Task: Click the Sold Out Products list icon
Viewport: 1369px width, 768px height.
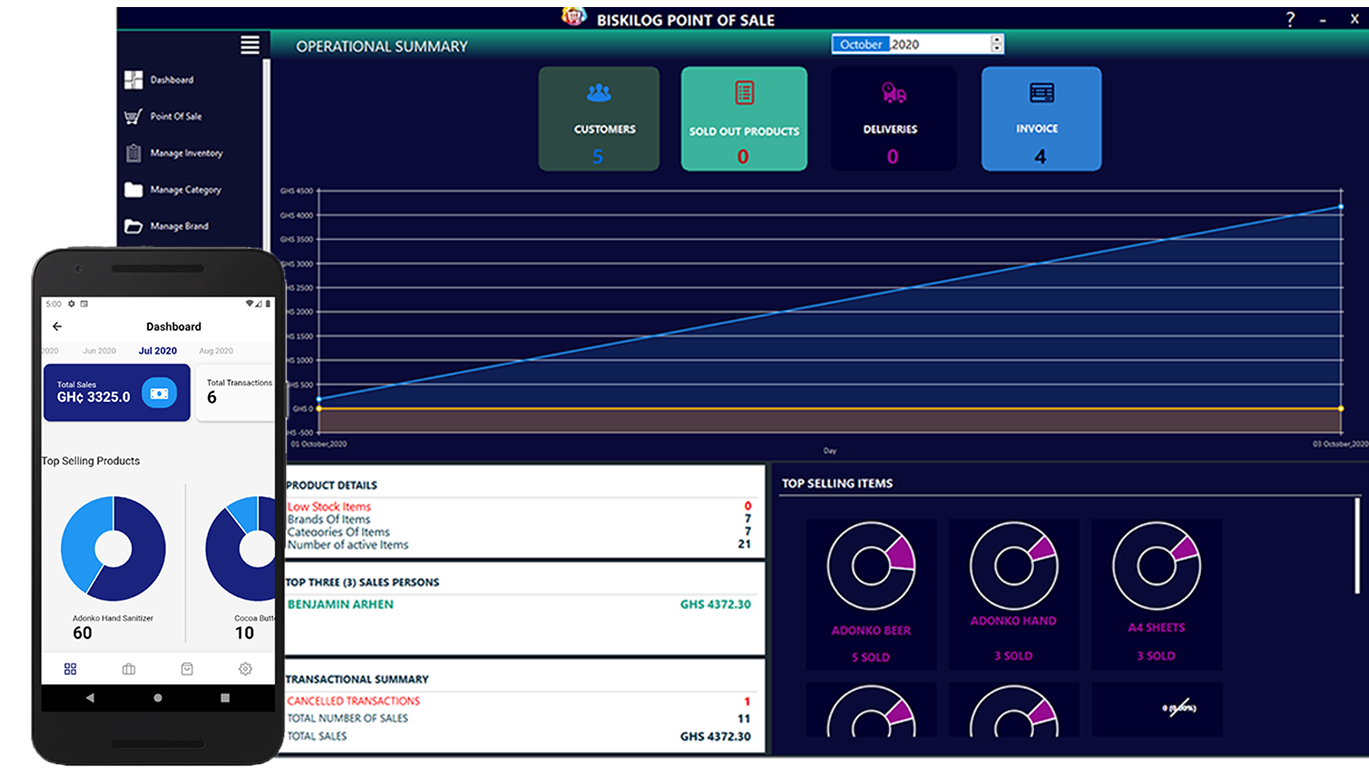Action: coord(744,93)
